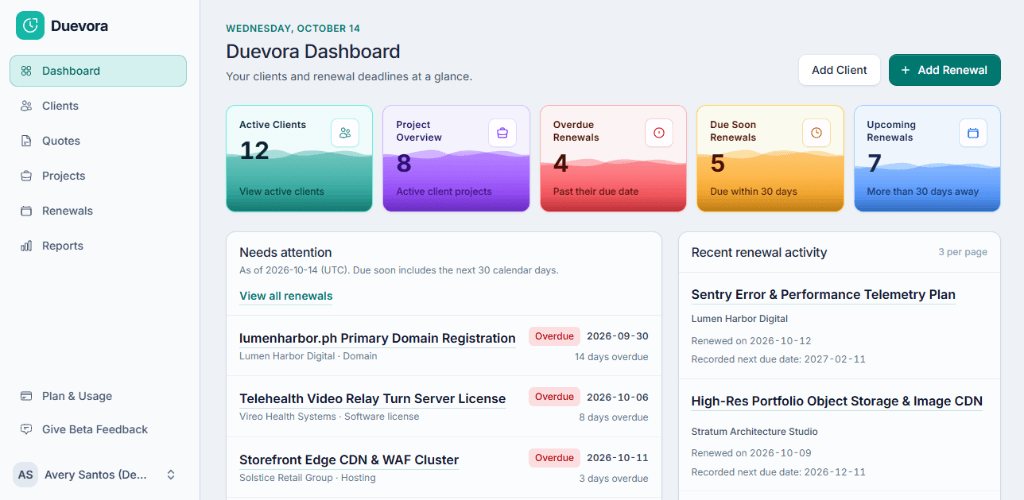Click the Overdue badge for Storefront Edge CDN
1024x500 pixels.
point(554,458)
